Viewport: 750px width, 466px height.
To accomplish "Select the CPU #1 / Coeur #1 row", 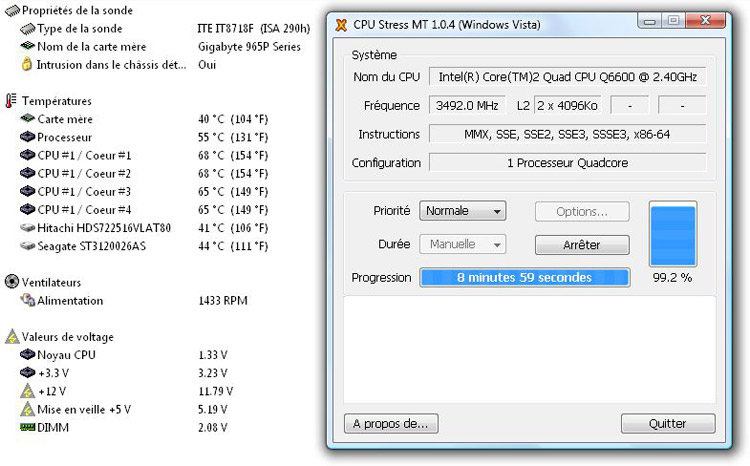I will click(x=85, y=155).
